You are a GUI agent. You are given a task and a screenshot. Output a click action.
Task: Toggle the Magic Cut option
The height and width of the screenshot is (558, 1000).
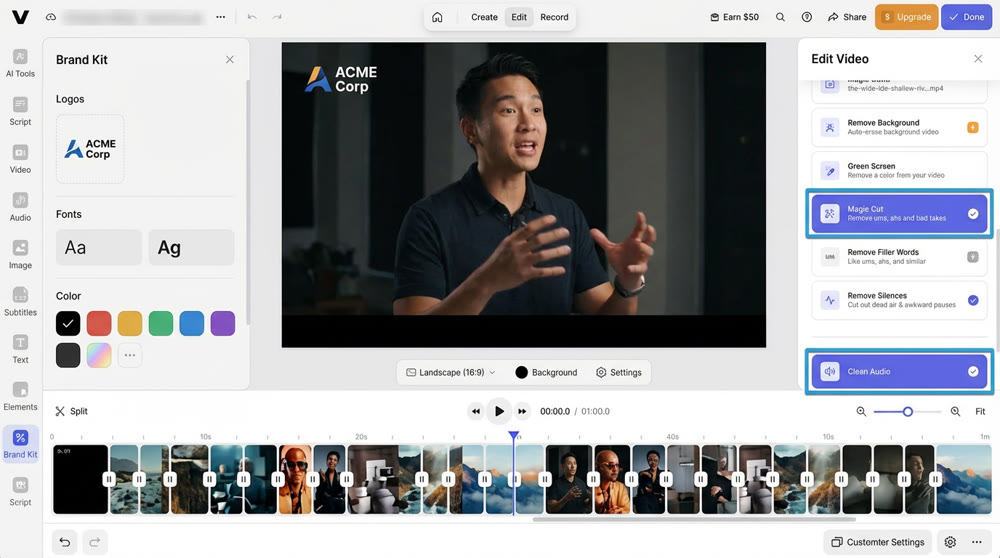click(x=973, y=214)
